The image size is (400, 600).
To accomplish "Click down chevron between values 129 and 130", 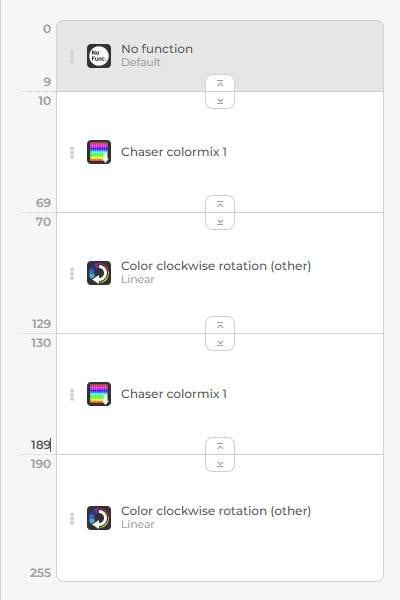I will tap(220, 342).
